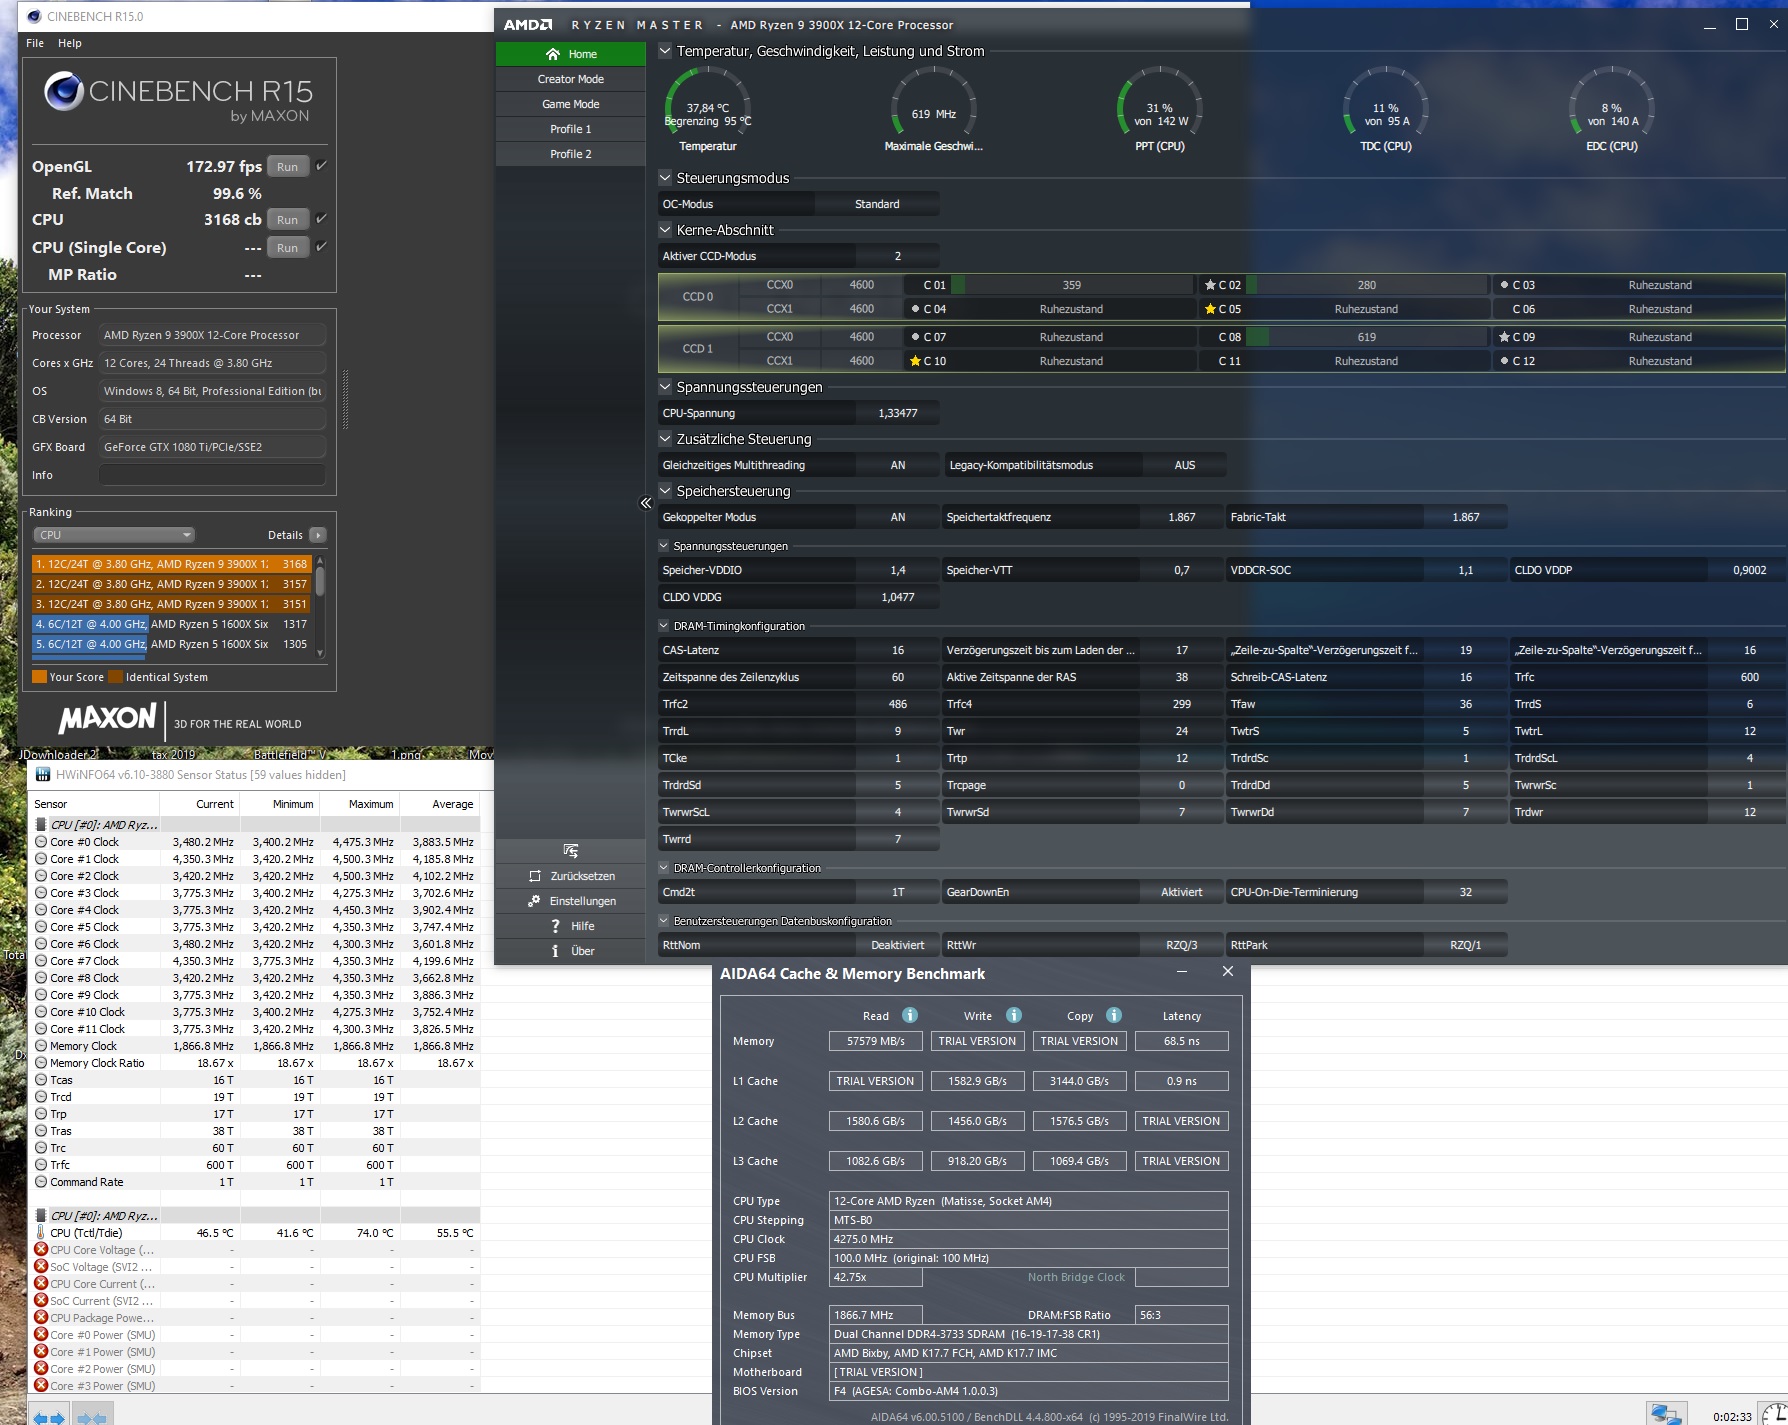Click thermometer icon on CPU (Tctl/Tdie) row
Screen dimensions: 1788x1425
click(x=41, y=1232)
